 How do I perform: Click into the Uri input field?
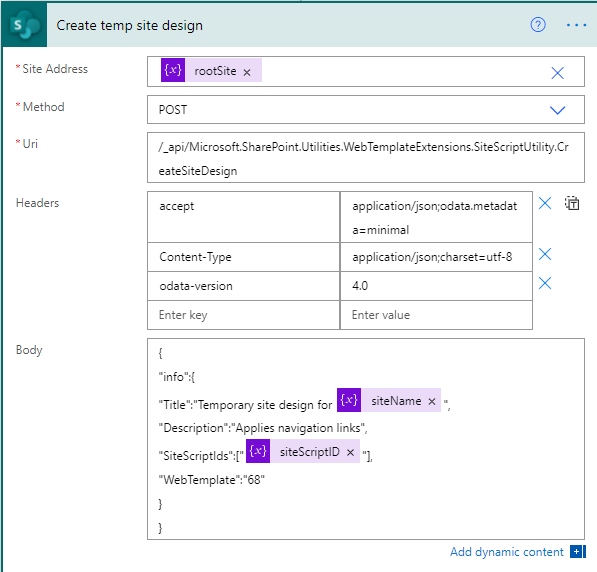click(x=366, y=158)
